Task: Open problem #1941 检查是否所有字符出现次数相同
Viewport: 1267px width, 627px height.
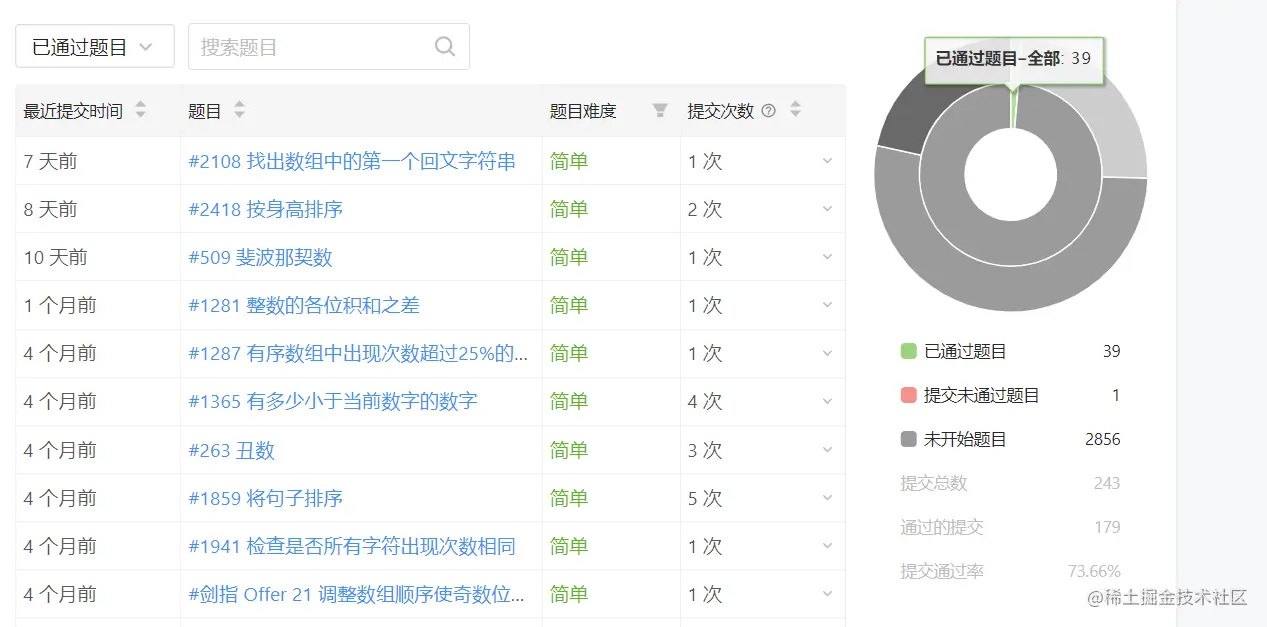Action: click(352, 546)
